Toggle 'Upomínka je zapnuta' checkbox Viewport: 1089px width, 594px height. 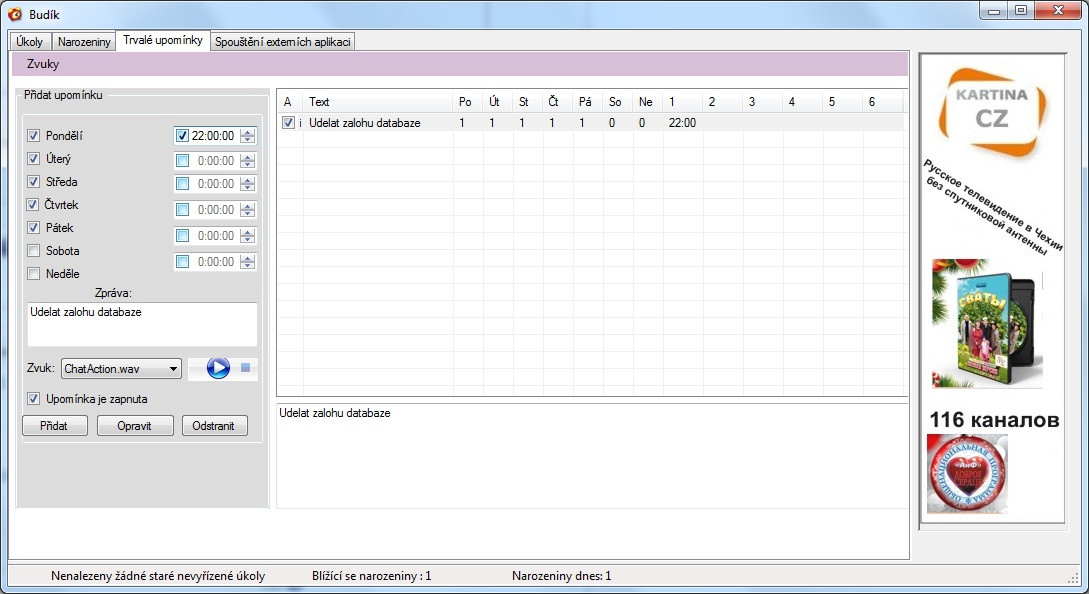pos(33,399)
